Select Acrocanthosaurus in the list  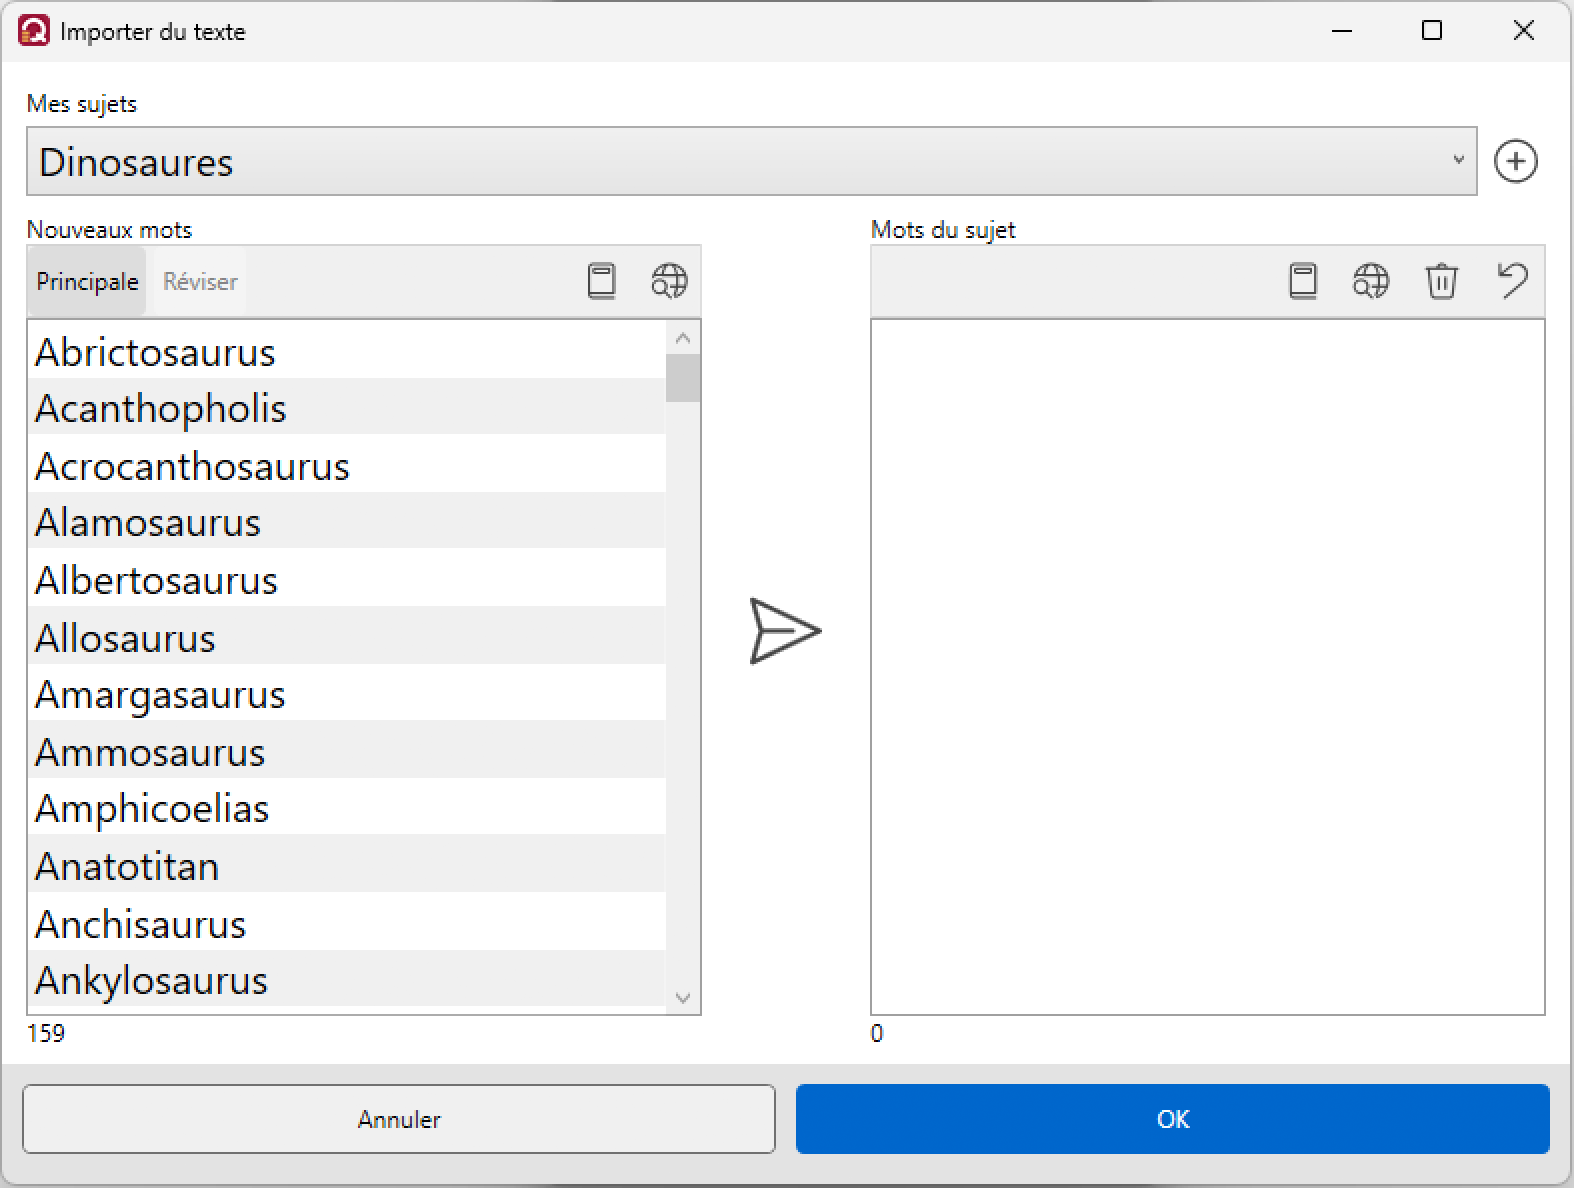click(347, 465)
